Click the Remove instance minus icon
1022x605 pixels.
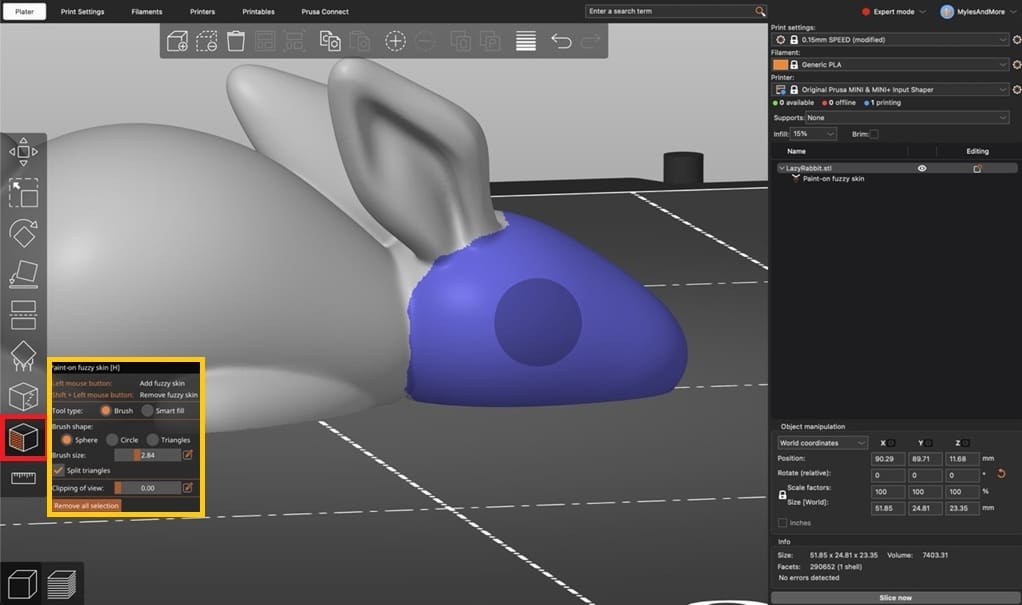(x=425, y=41)
